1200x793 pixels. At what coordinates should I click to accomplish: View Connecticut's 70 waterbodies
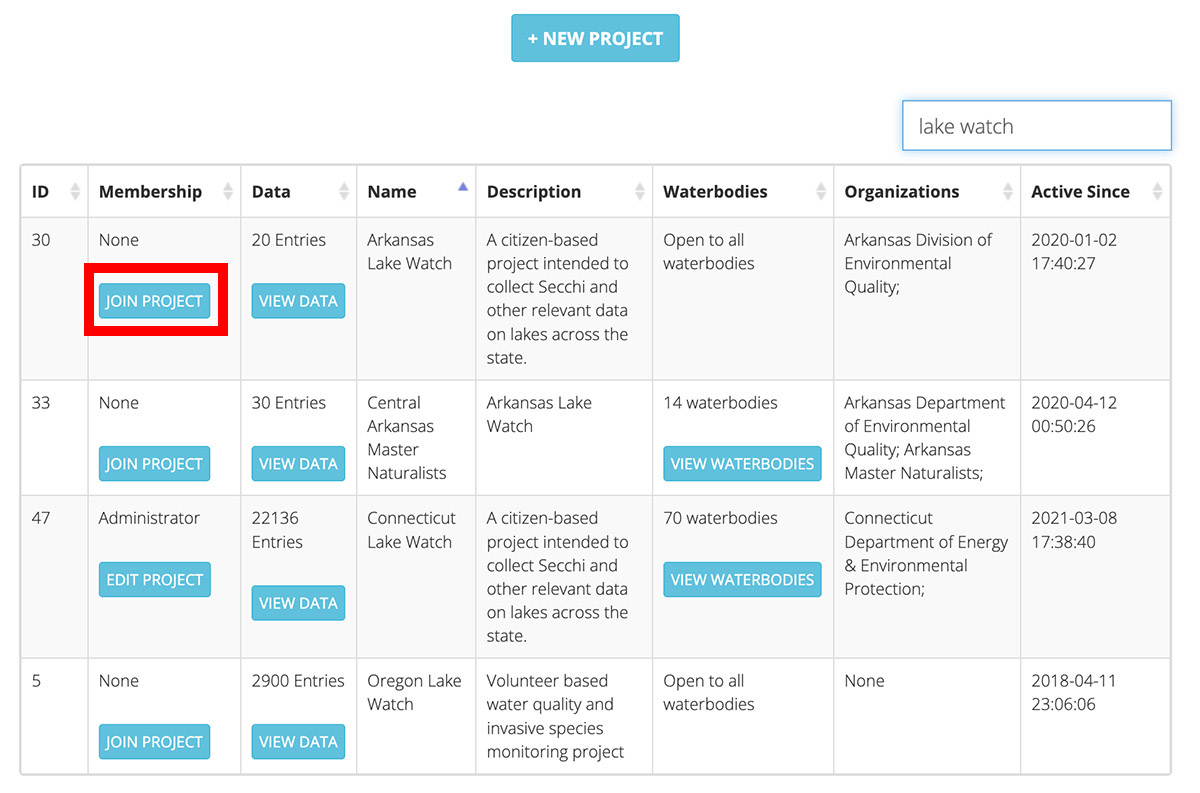(x=742, y=580)
